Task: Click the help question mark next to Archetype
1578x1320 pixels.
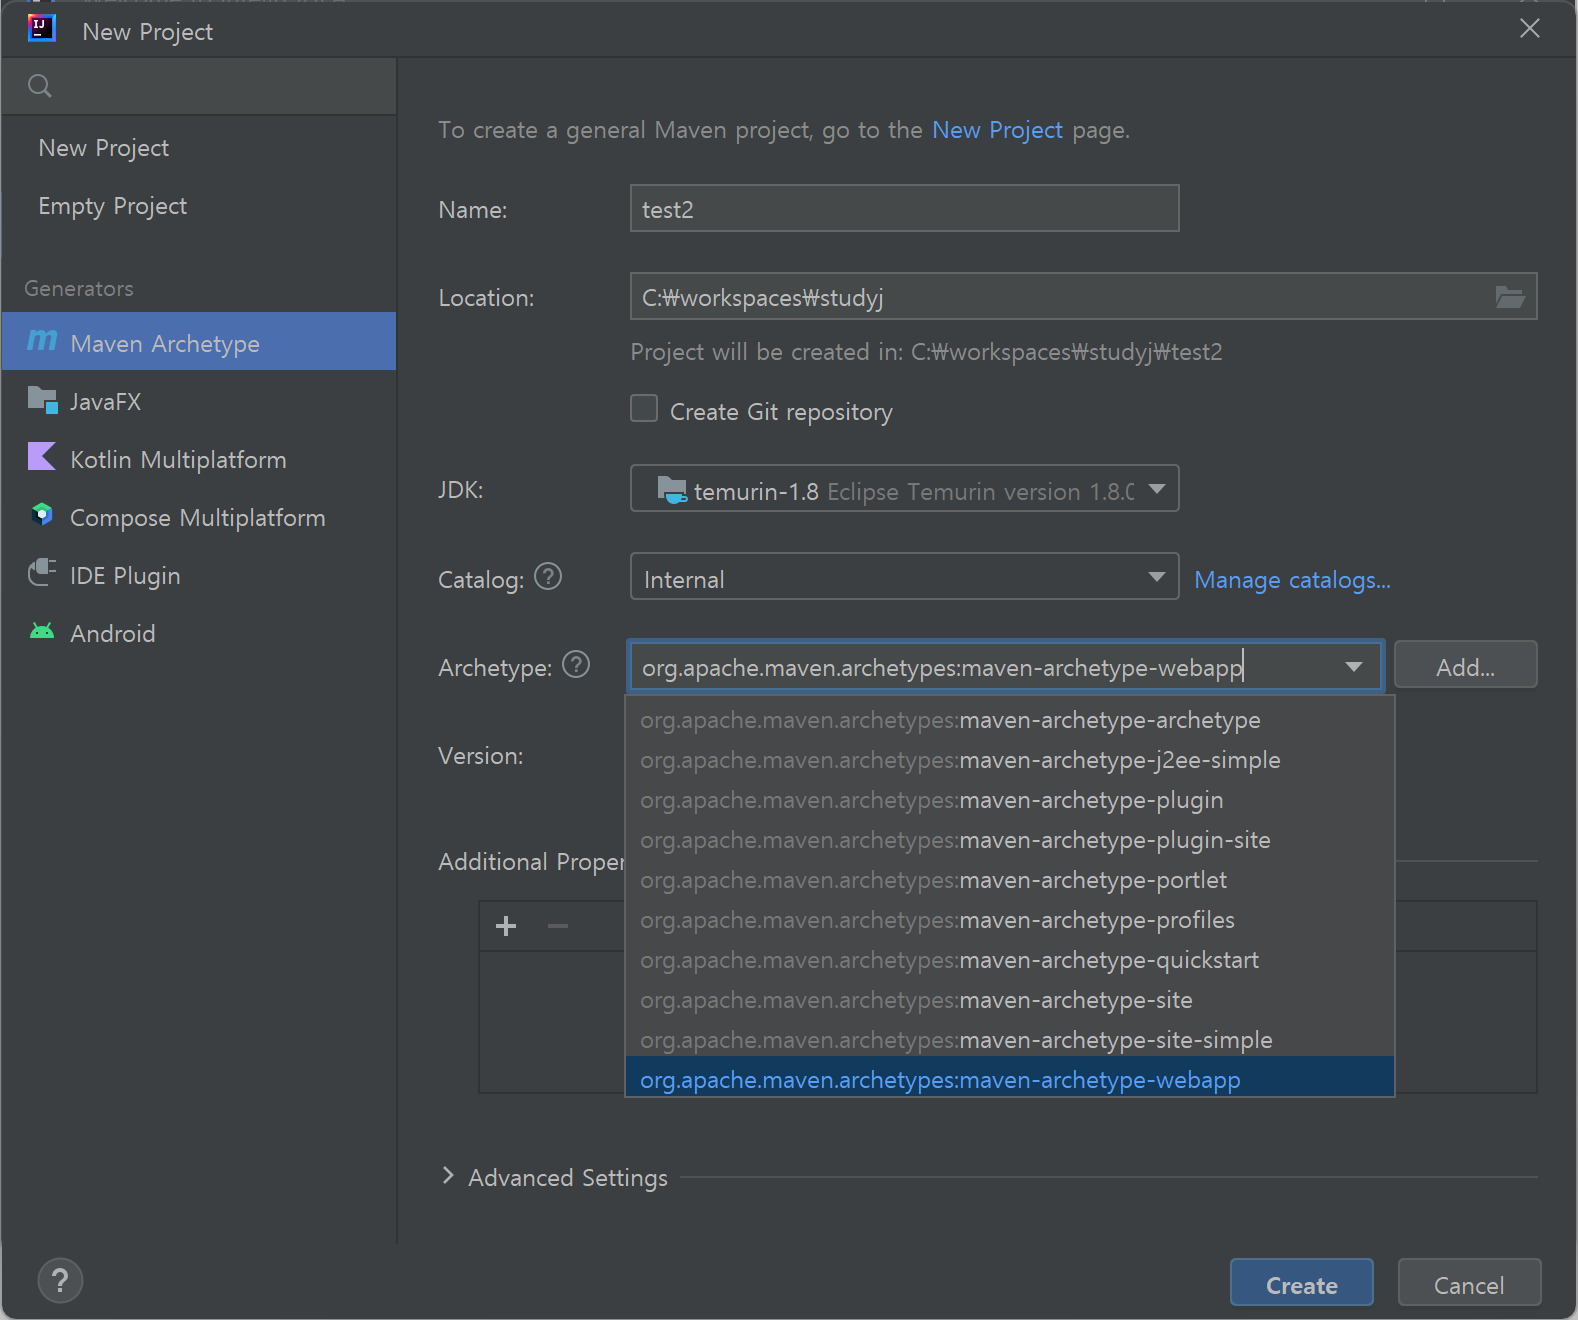Action: [x=576, y=664]
